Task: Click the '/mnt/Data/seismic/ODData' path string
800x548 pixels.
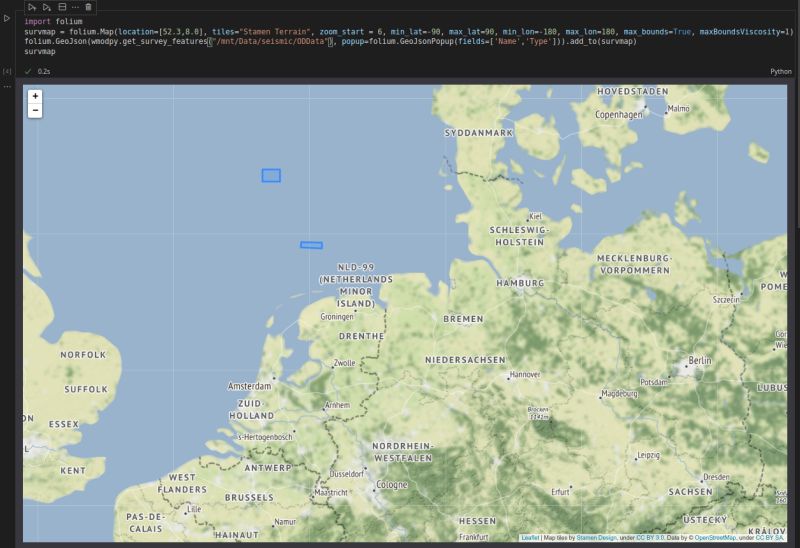Action: coord(270,41)
